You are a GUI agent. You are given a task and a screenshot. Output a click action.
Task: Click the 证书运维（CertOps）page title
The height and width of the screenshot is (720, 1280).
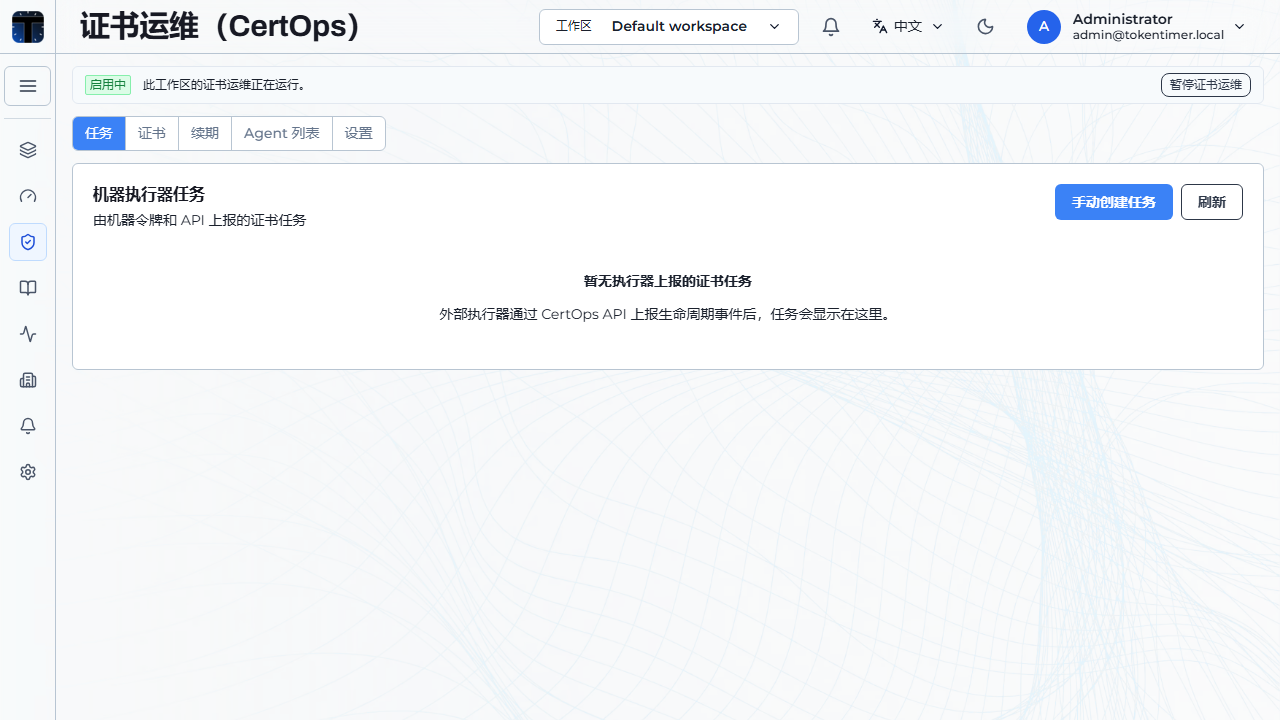click(x=220, y=26)
